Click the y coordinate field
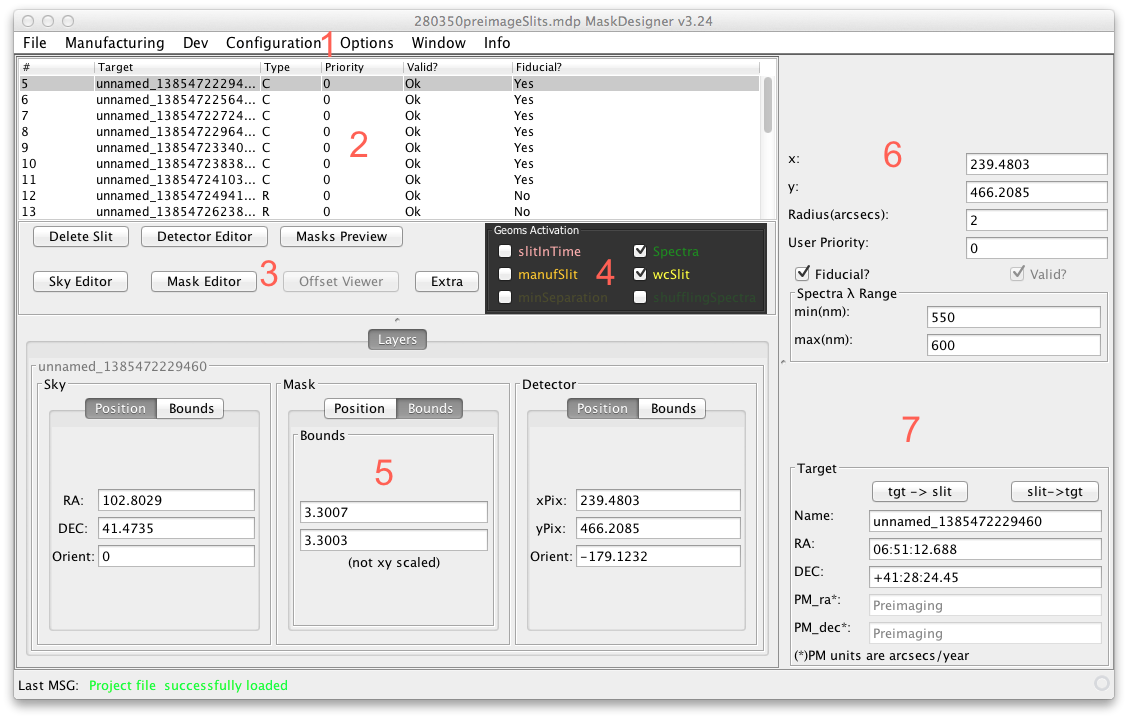Viewport: 1128px width, 719px height. [1037, 192]
